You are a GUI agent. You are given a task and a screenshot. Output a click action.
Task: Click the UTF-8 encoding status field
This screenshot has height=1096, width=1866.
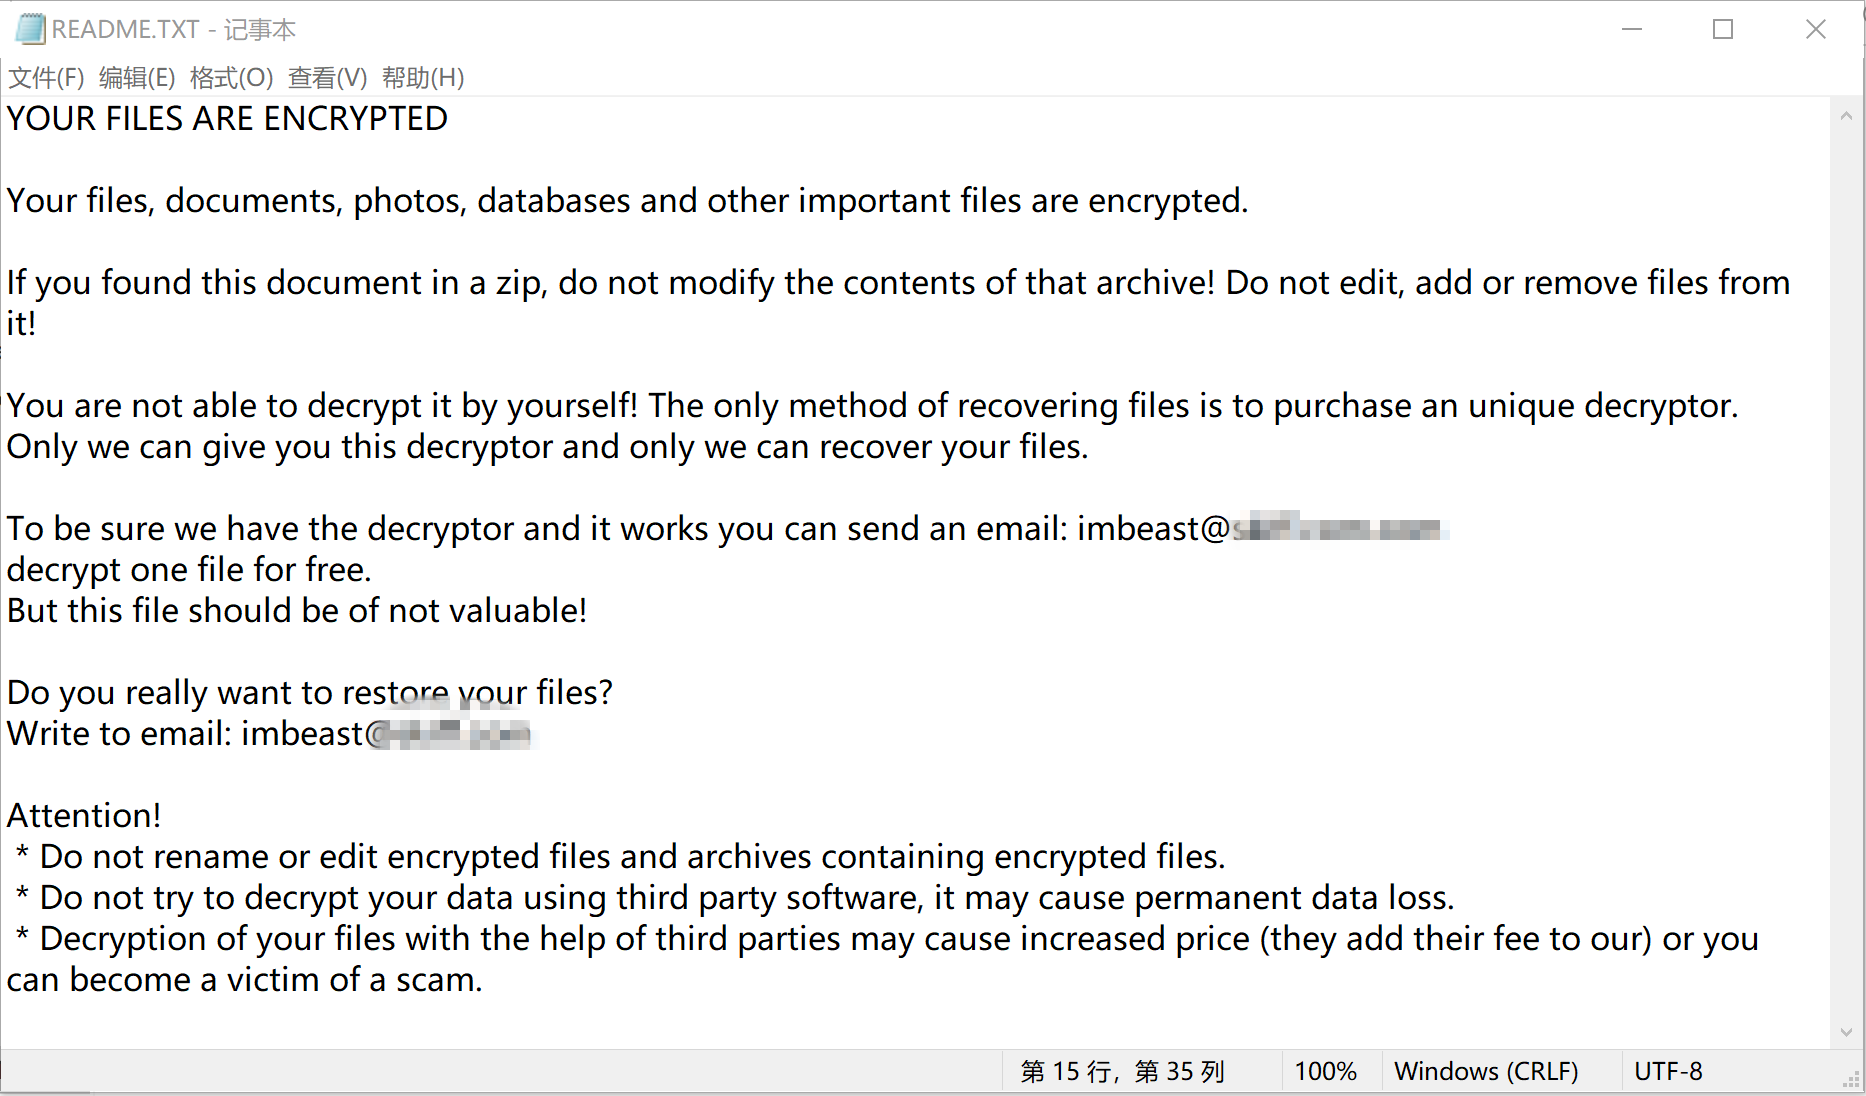pos(1668,1072)
